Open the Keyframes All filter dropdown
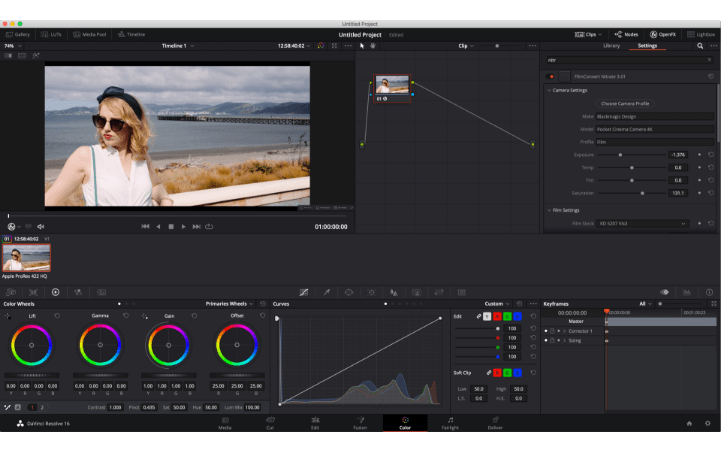The image size is (721, 452). click(x=646, y=304)
